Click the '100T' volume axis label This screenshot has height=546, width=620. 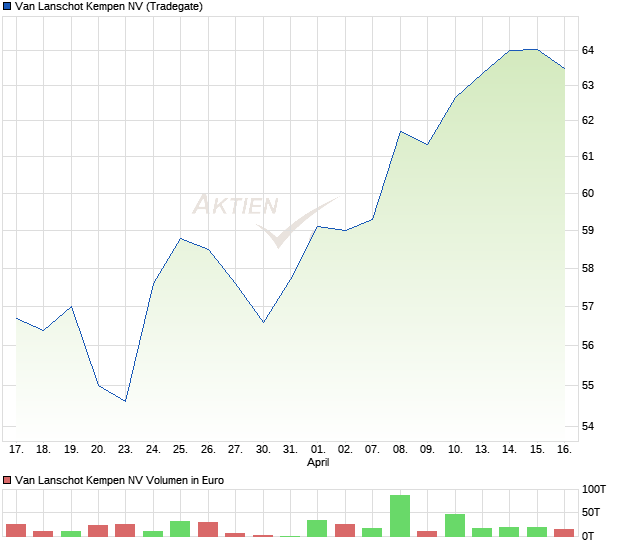tap(594, 489)
